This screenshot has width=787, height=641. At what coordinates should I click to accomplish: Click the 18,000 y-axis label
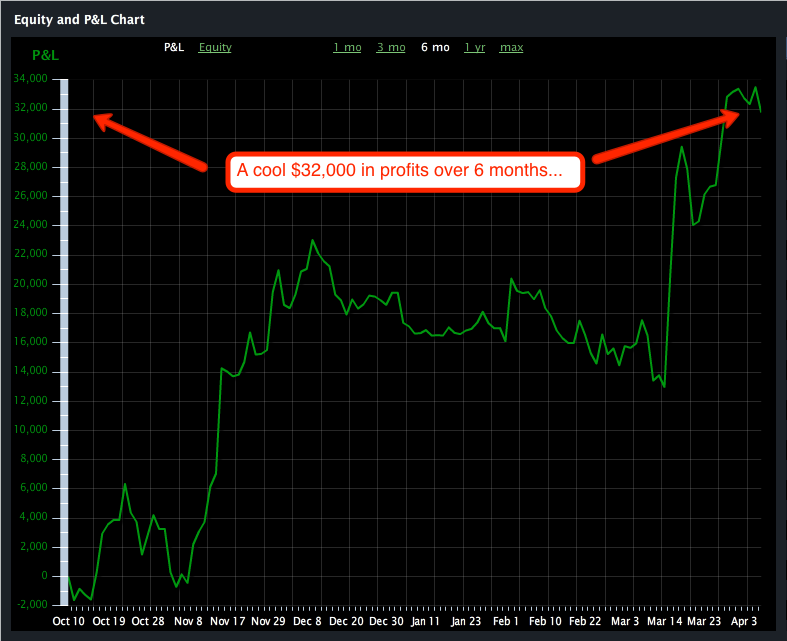30,312
